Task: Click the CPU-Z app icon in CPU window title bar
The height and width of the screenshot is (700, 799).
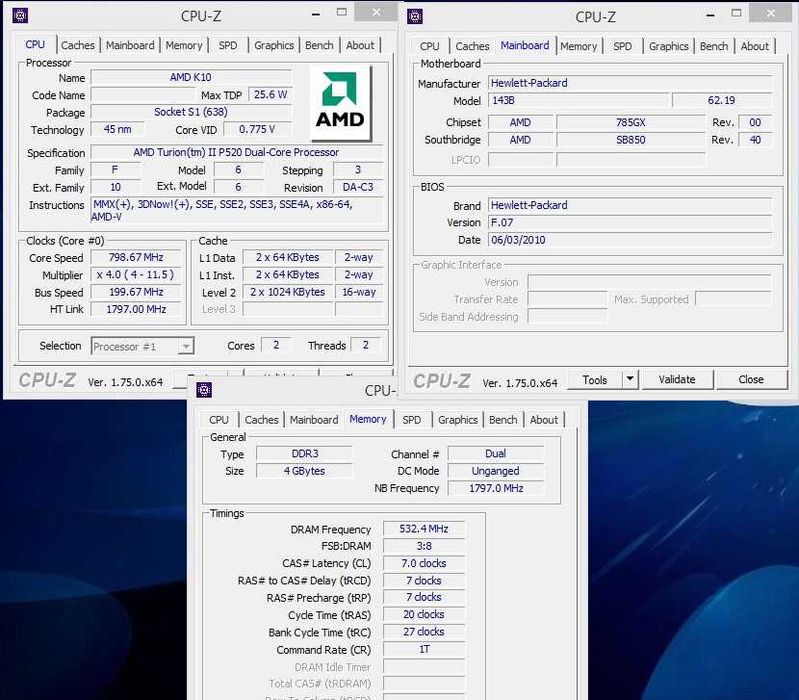Action: tap(20, 15)
